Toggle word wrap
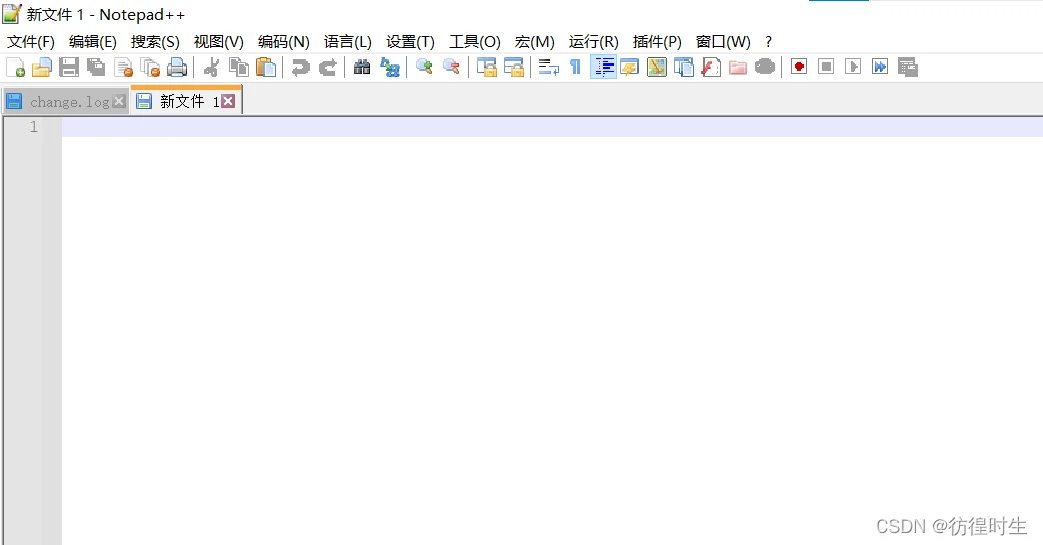The image size is (1043, 545). [x=548, y=67]
